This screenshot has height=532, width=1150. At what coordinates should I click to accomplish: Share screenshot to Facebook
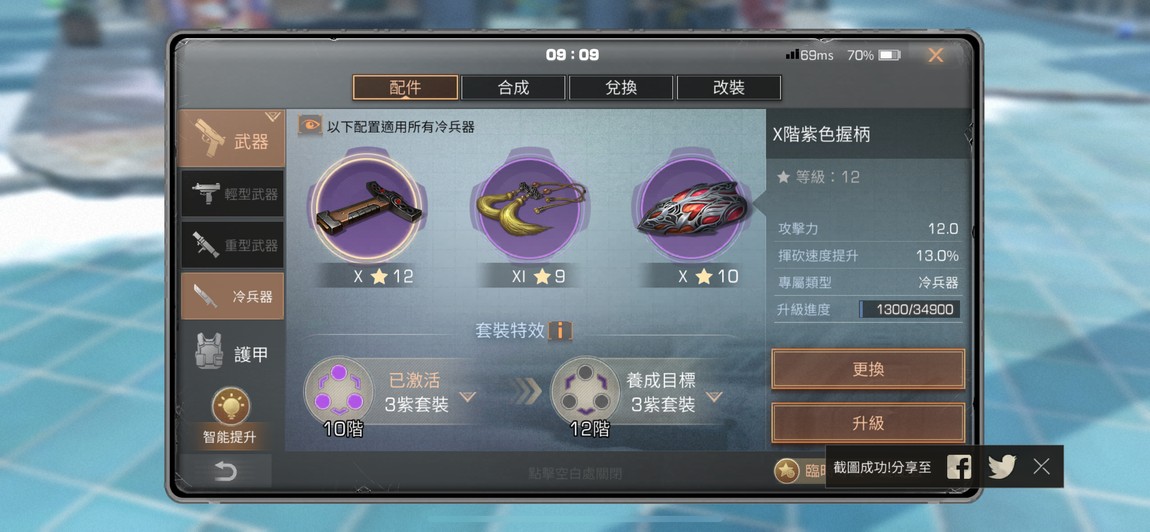point(959,467)
